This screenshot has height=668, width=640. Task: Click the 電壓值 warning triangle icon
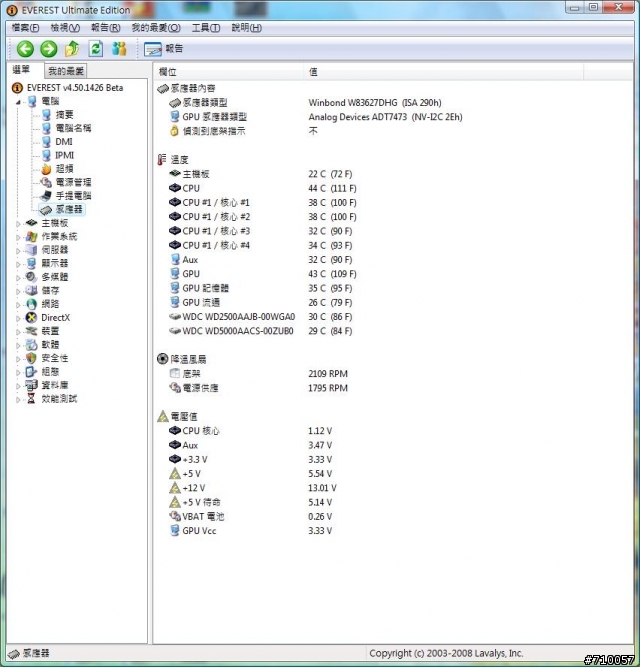[x=163, y=416]
